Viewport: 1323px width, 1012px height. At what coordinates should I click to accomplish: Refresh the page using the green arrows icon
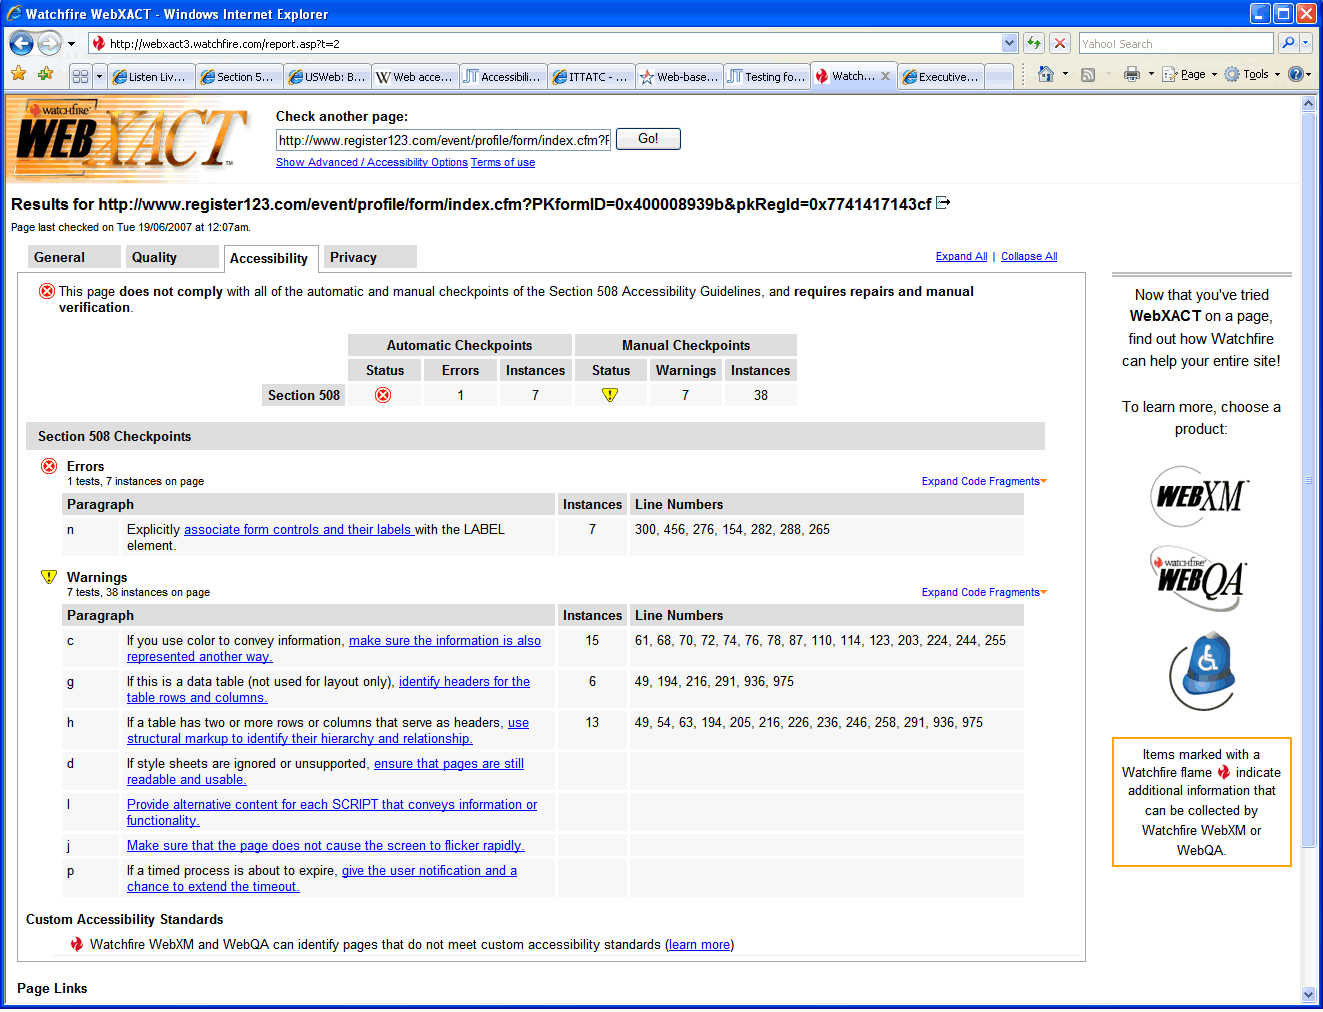[x=1034, y=43]
